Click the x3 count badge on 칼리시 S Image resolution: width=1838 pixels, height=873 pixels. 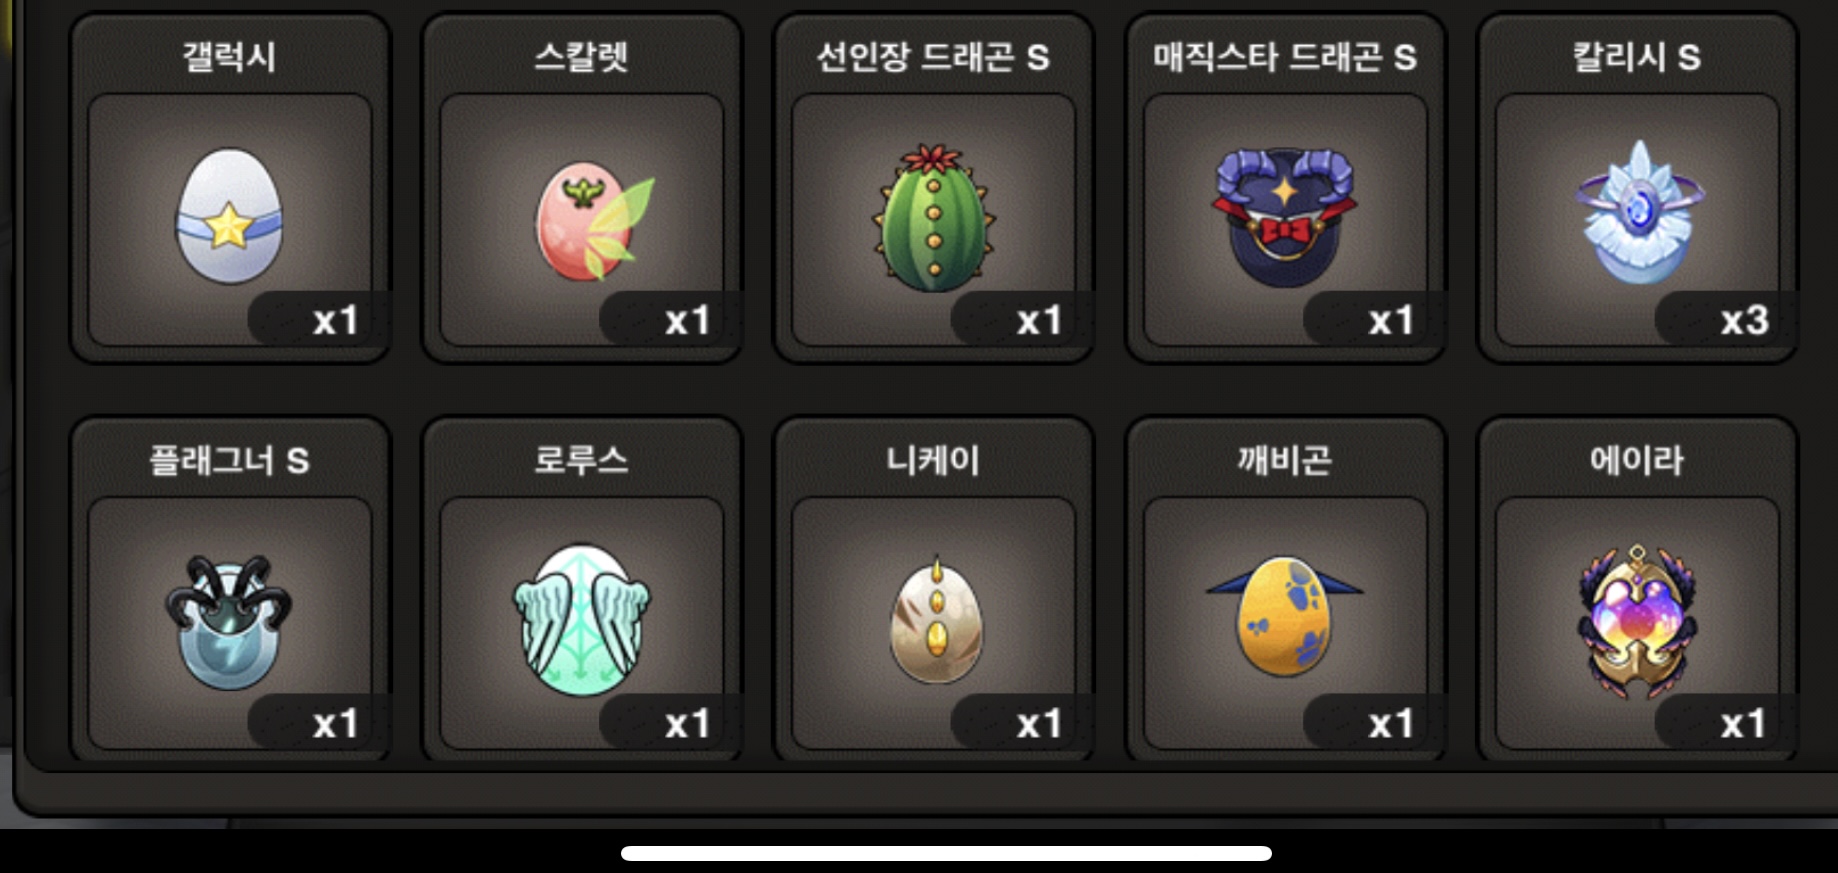[x=1727, y=320]
